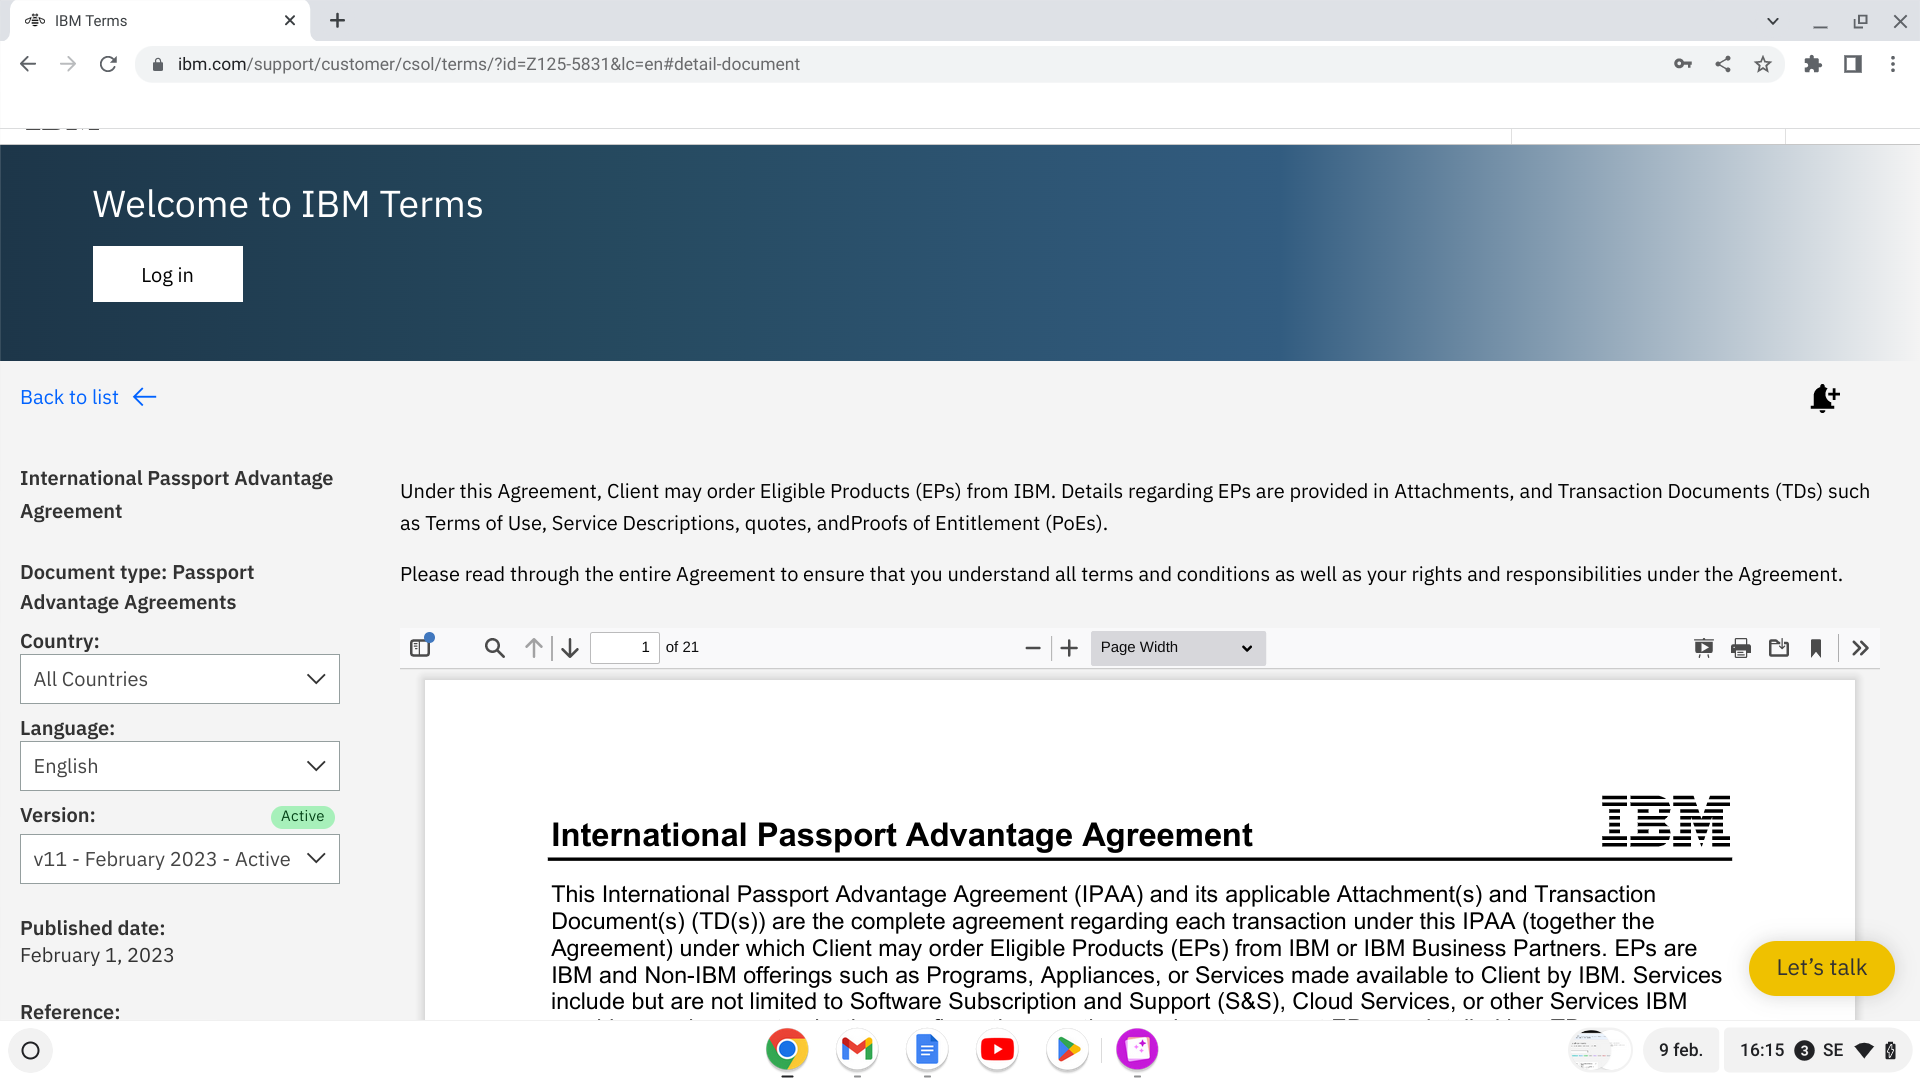
Task: Open the Page Width zoom dropdown
Action: point(1178,648)
